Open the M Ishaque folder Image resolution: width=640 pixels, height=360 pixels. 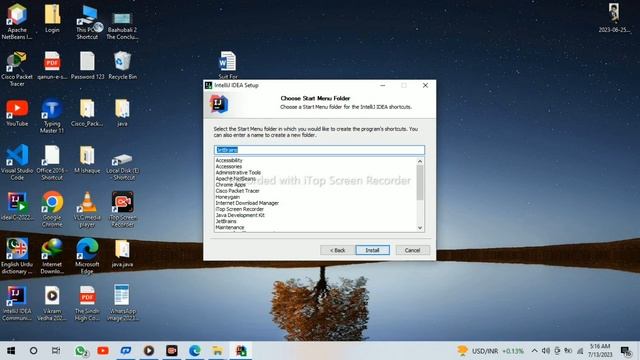pos(87,159)
